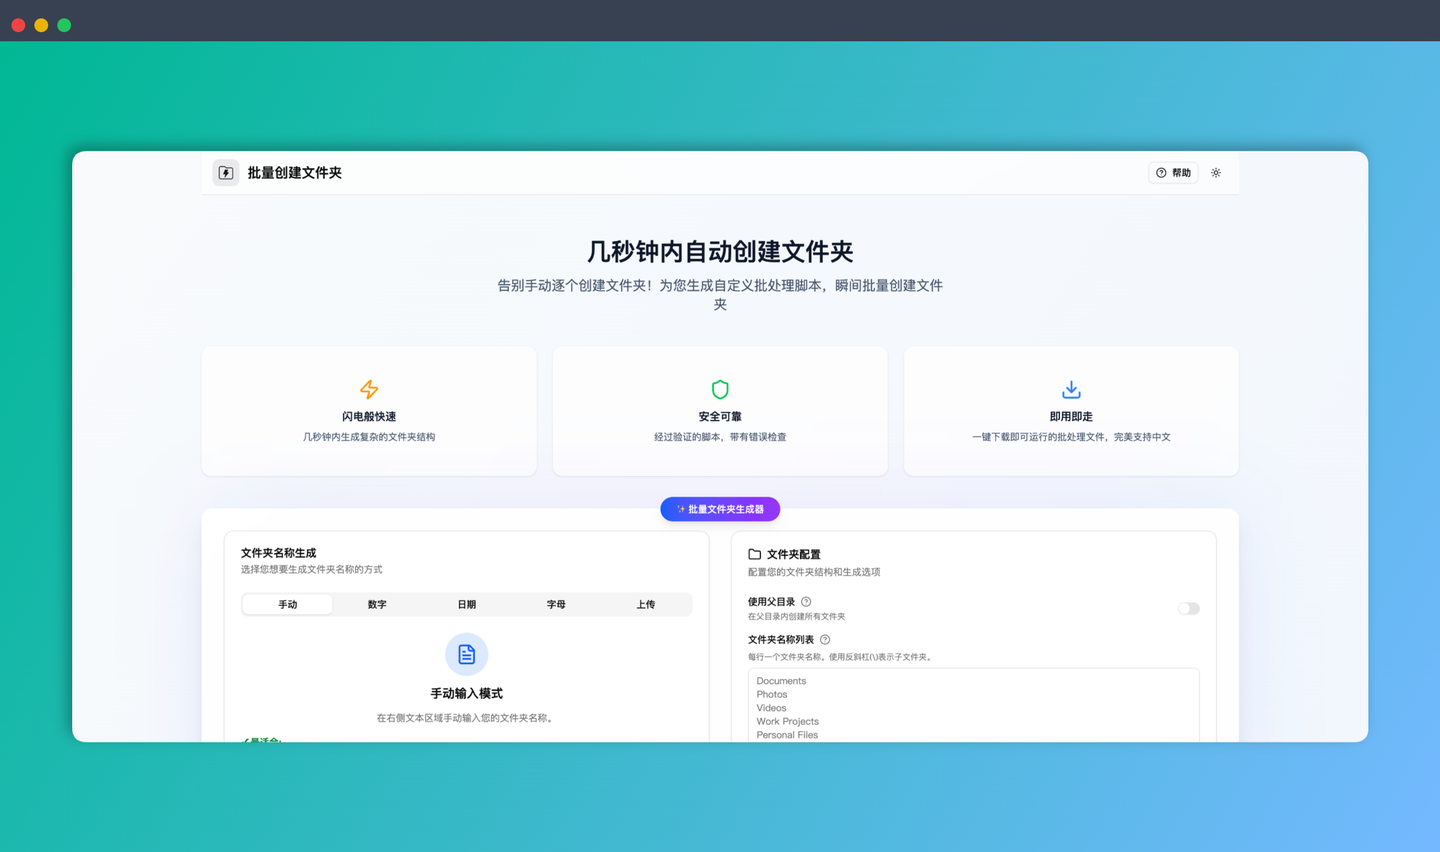This screenshot has width=1440, height=852.
Task: Select the active 手动 tab
Action: (x=287, y=604)
